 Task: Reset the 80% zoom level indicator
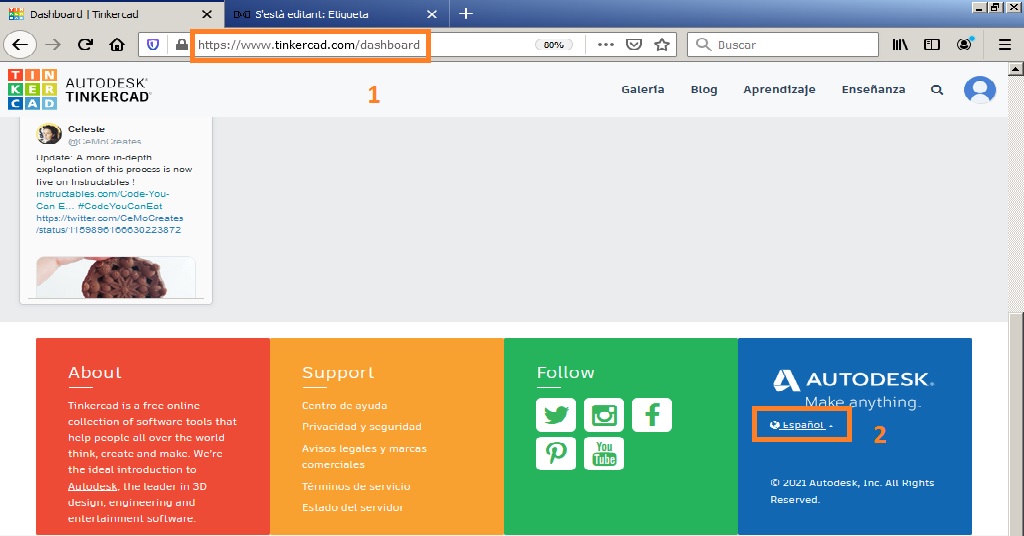(554, 44)
